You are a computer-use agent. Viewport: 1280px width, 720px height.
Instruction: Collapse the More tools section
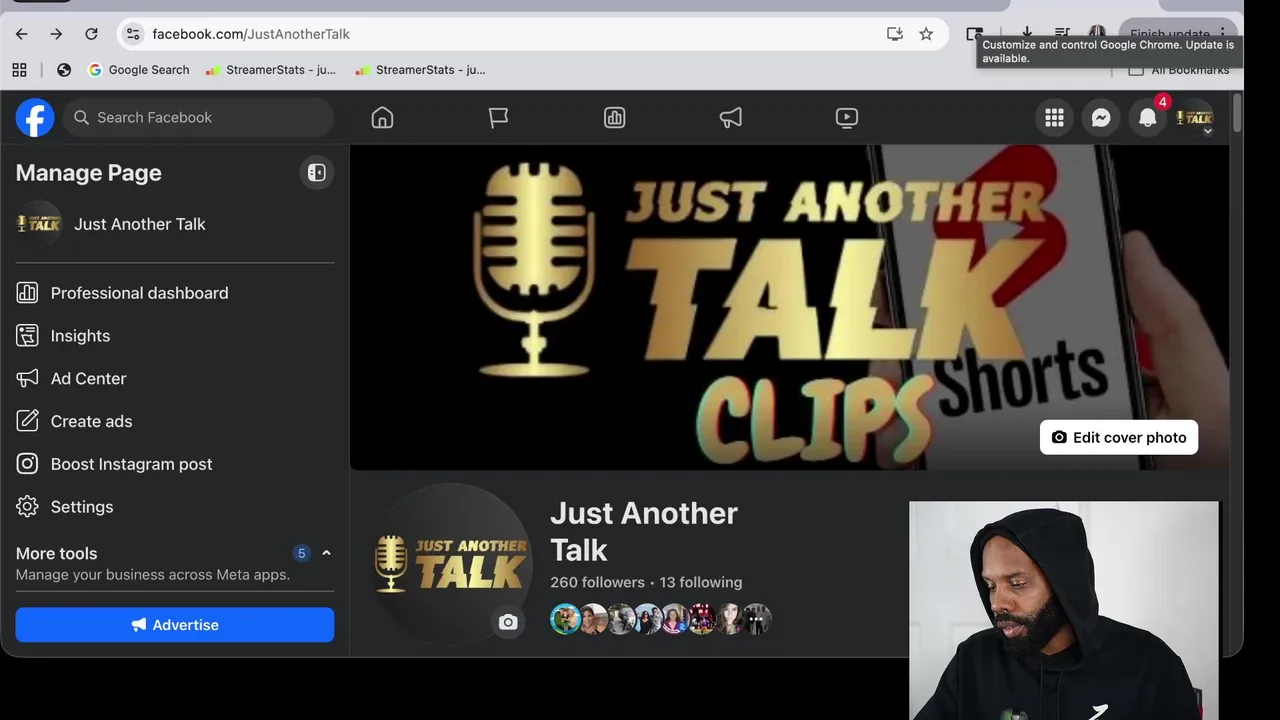pos(326,553)
